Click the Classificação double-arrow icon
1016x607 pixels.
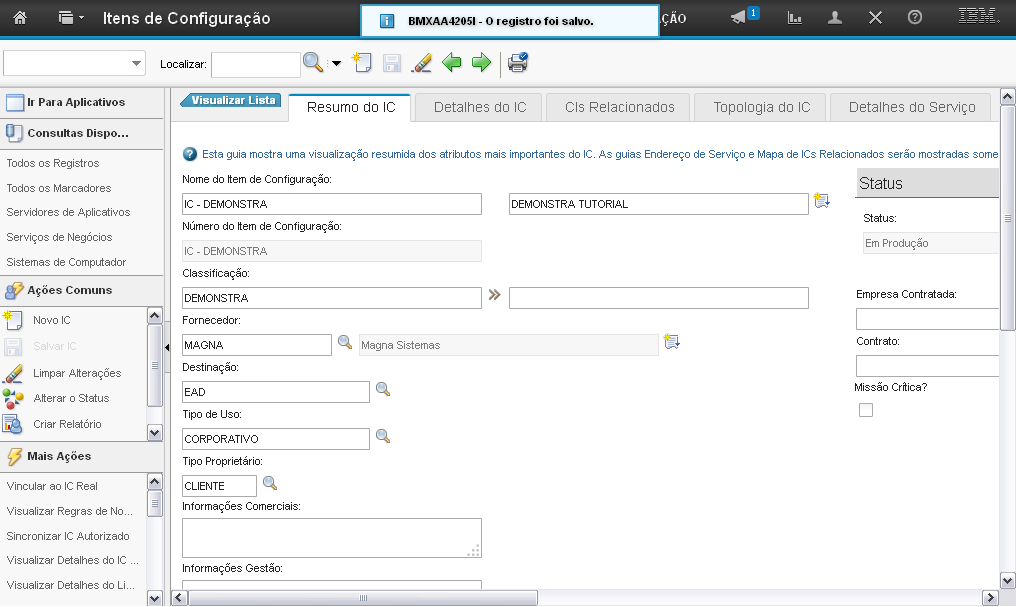494,296
